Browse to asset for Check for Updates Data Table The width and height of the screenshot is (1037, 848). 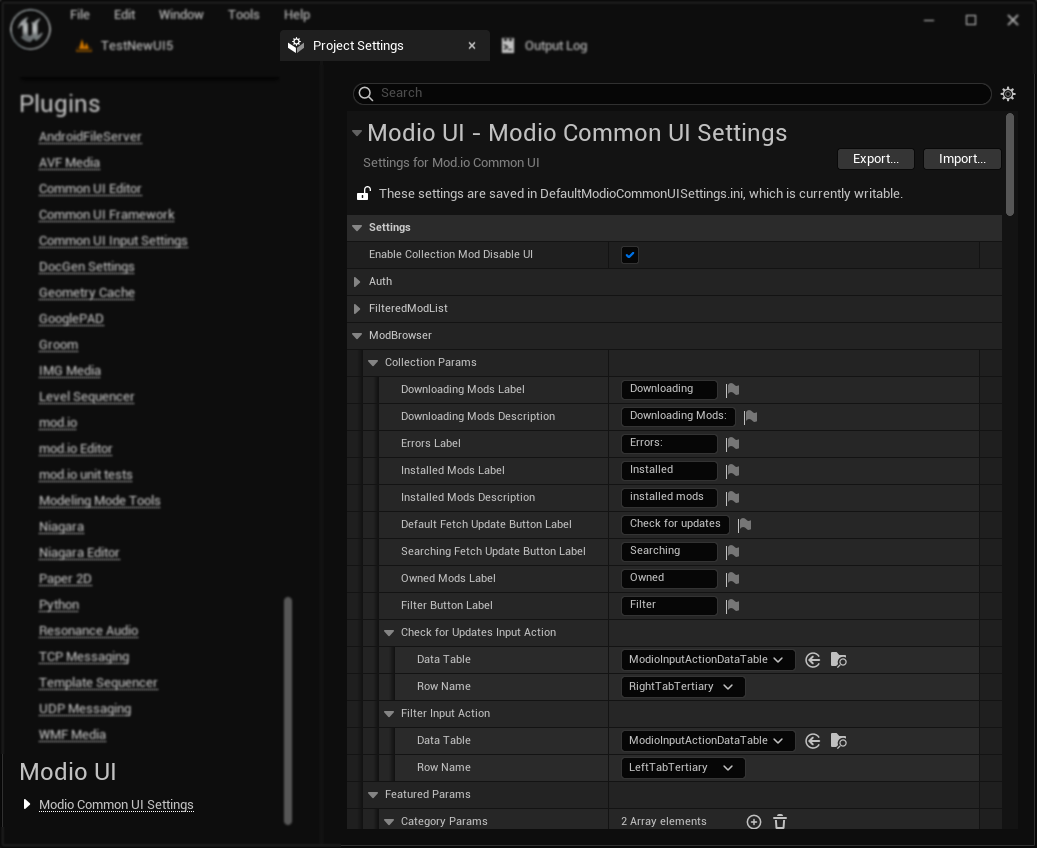pyautogui.click(x=839, y=660)
